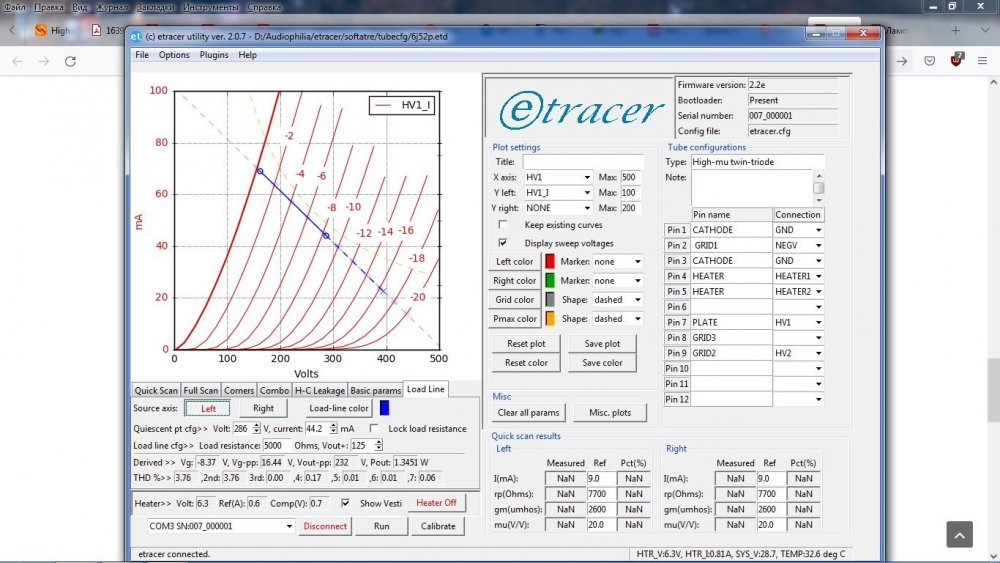Toggle Lock load resistance checkbox
Image resolution: width=1000 pixels, height=563 pixels.
(x=374, y=429)
